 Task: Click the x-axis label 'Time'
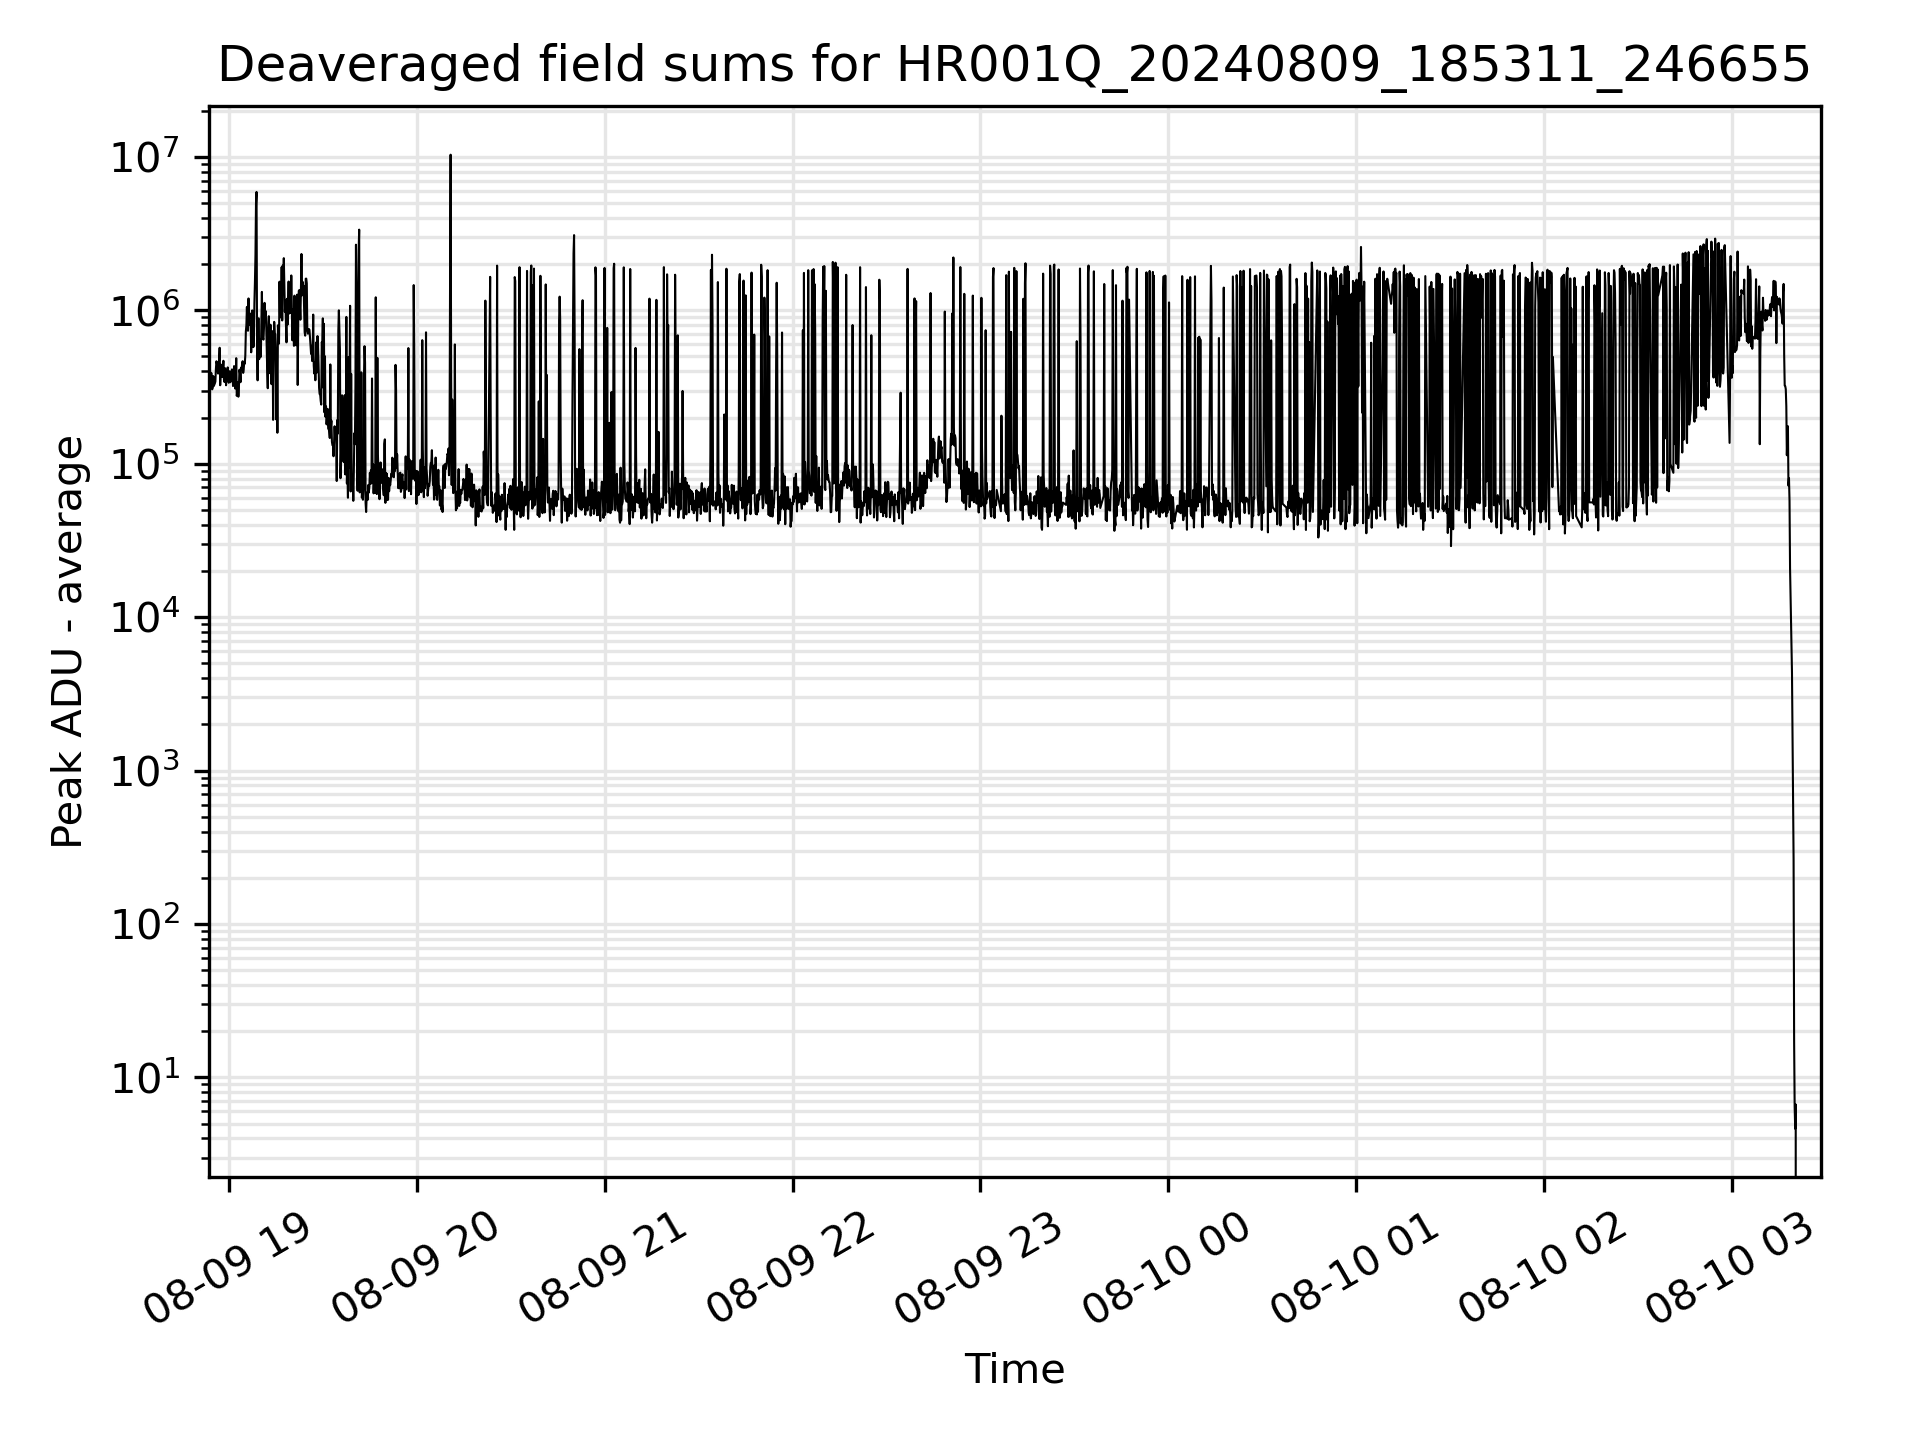[x=1014, y=1369]
